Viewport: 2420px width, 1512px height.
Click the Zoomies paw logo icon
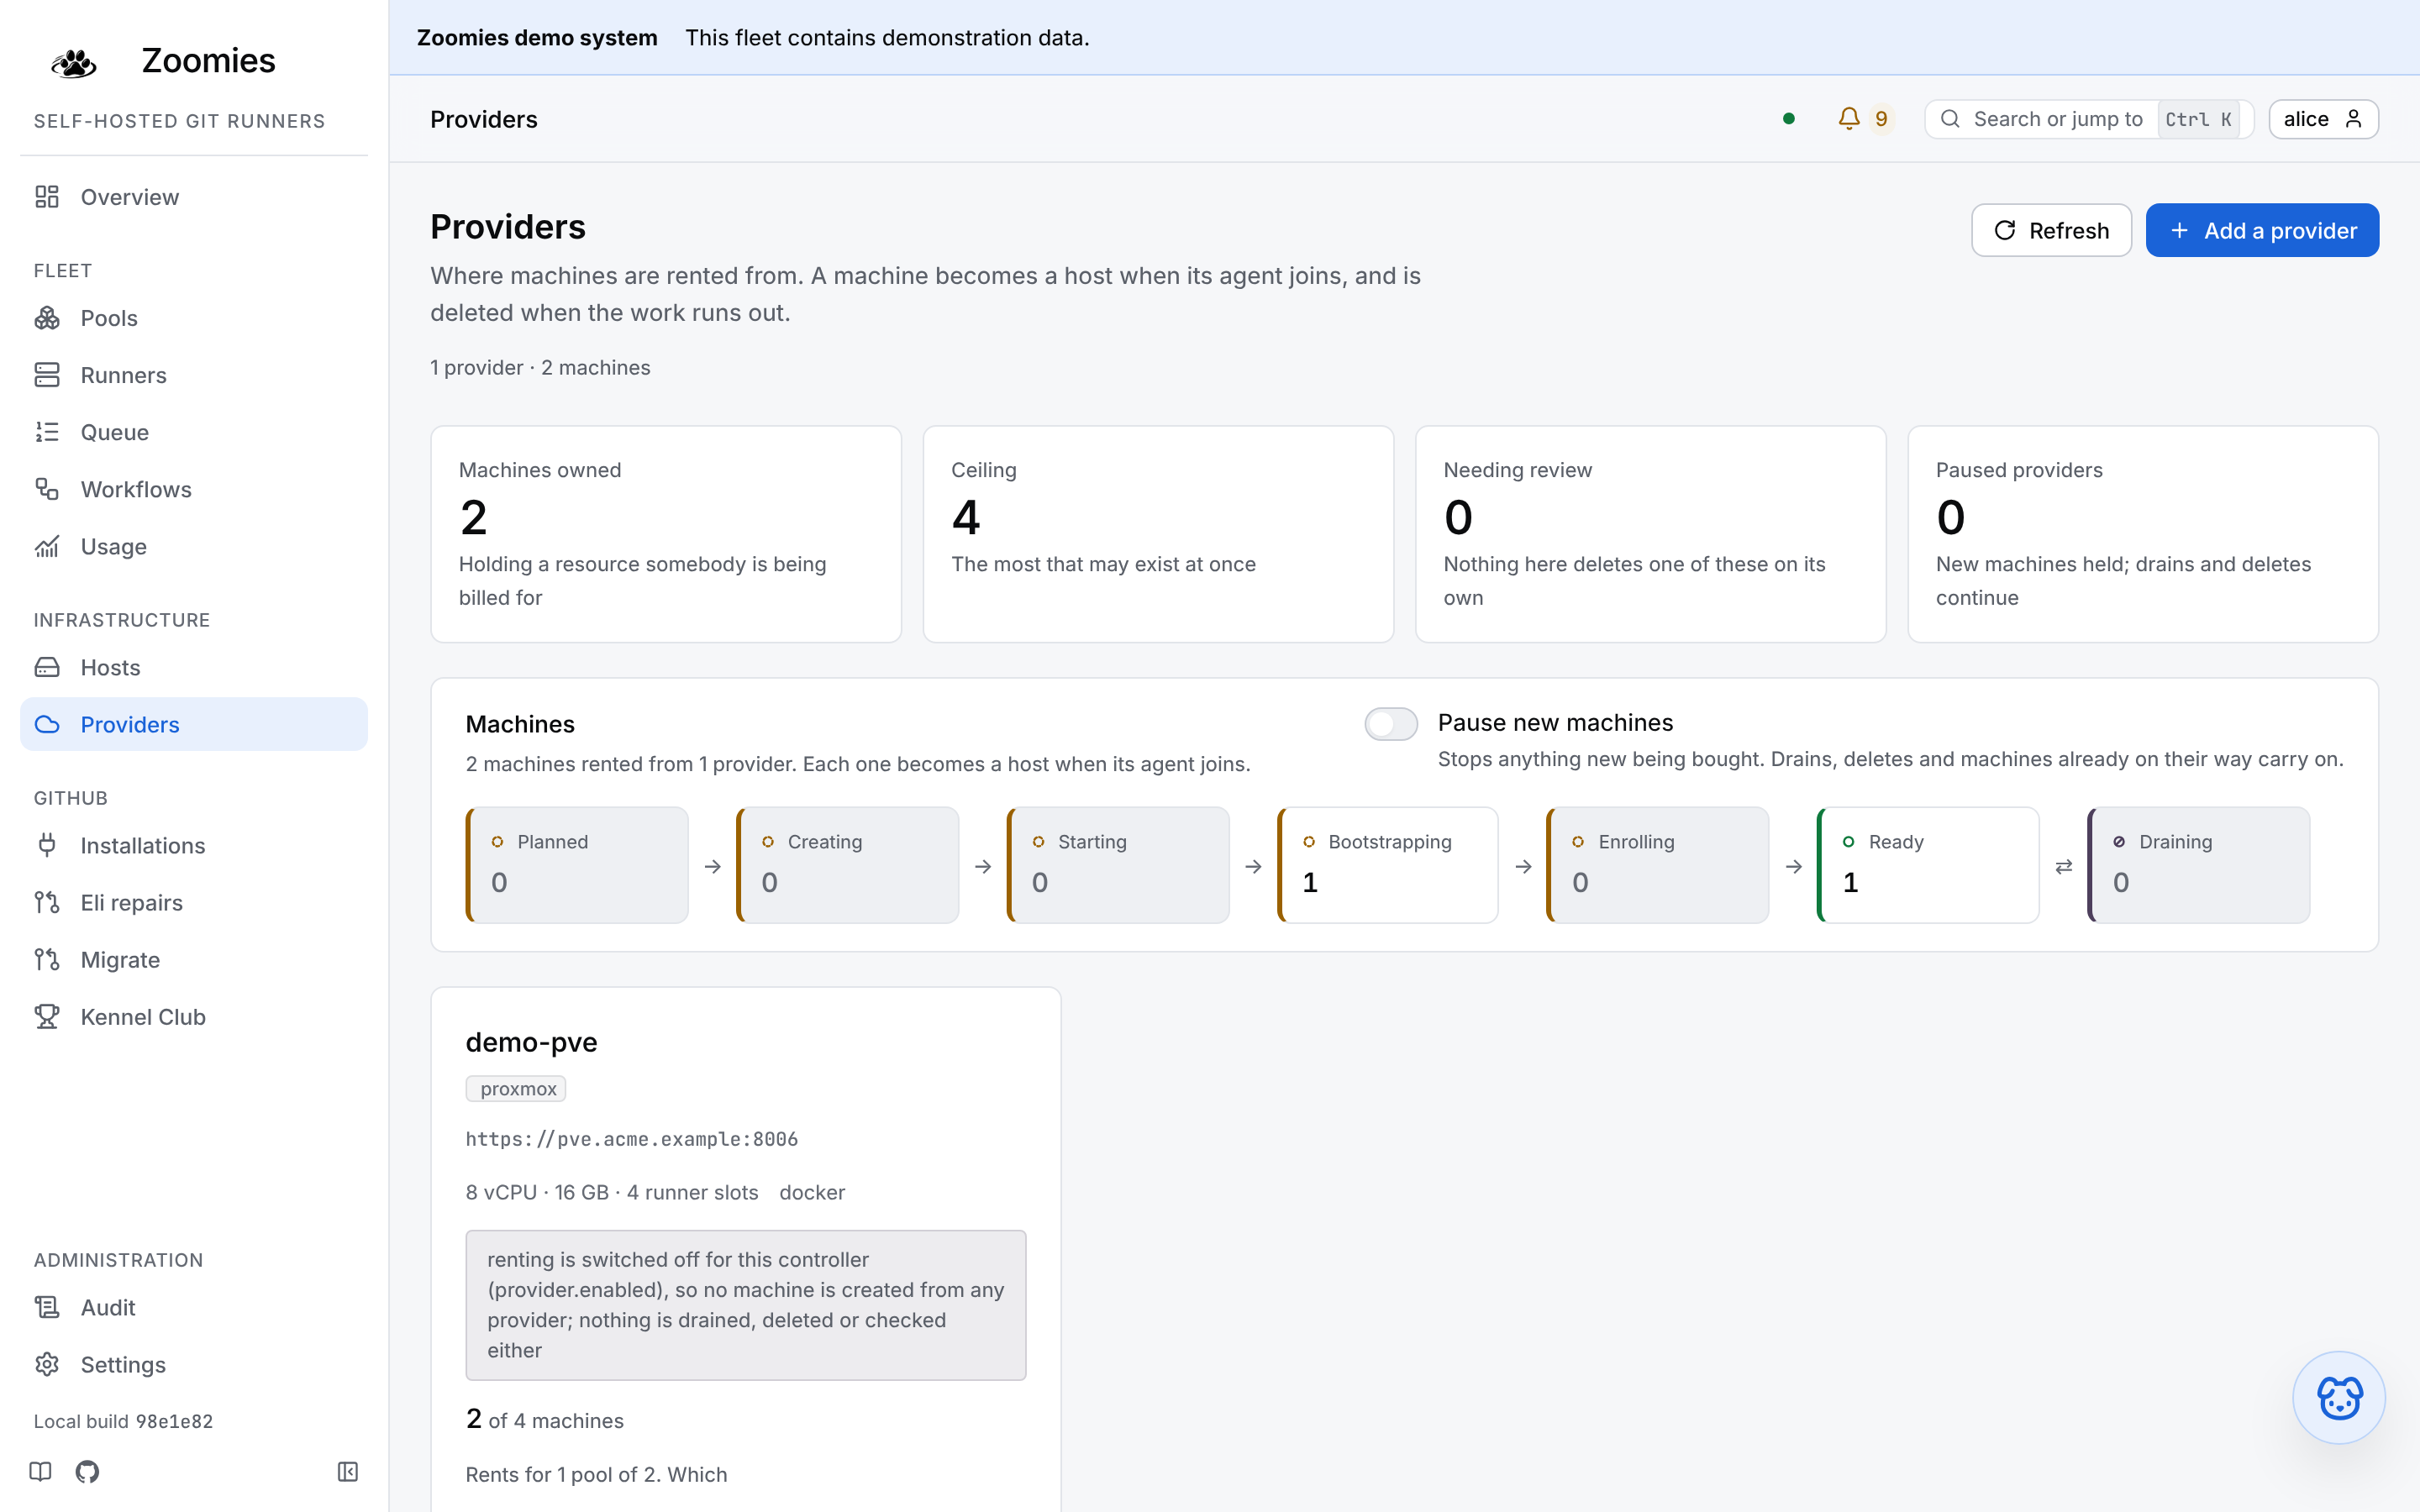(74, 62)
